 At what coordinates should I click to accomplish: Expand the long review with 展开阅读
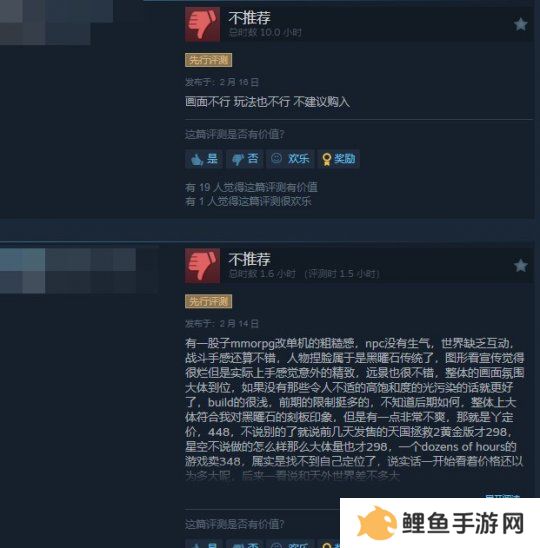coord(502,495)
